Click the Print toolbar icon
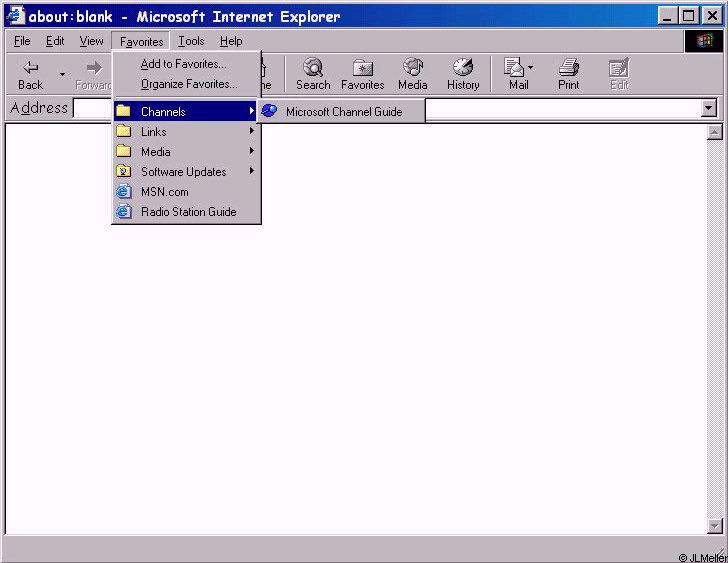The width and height of the screenshot is (728, 563). 569,67
